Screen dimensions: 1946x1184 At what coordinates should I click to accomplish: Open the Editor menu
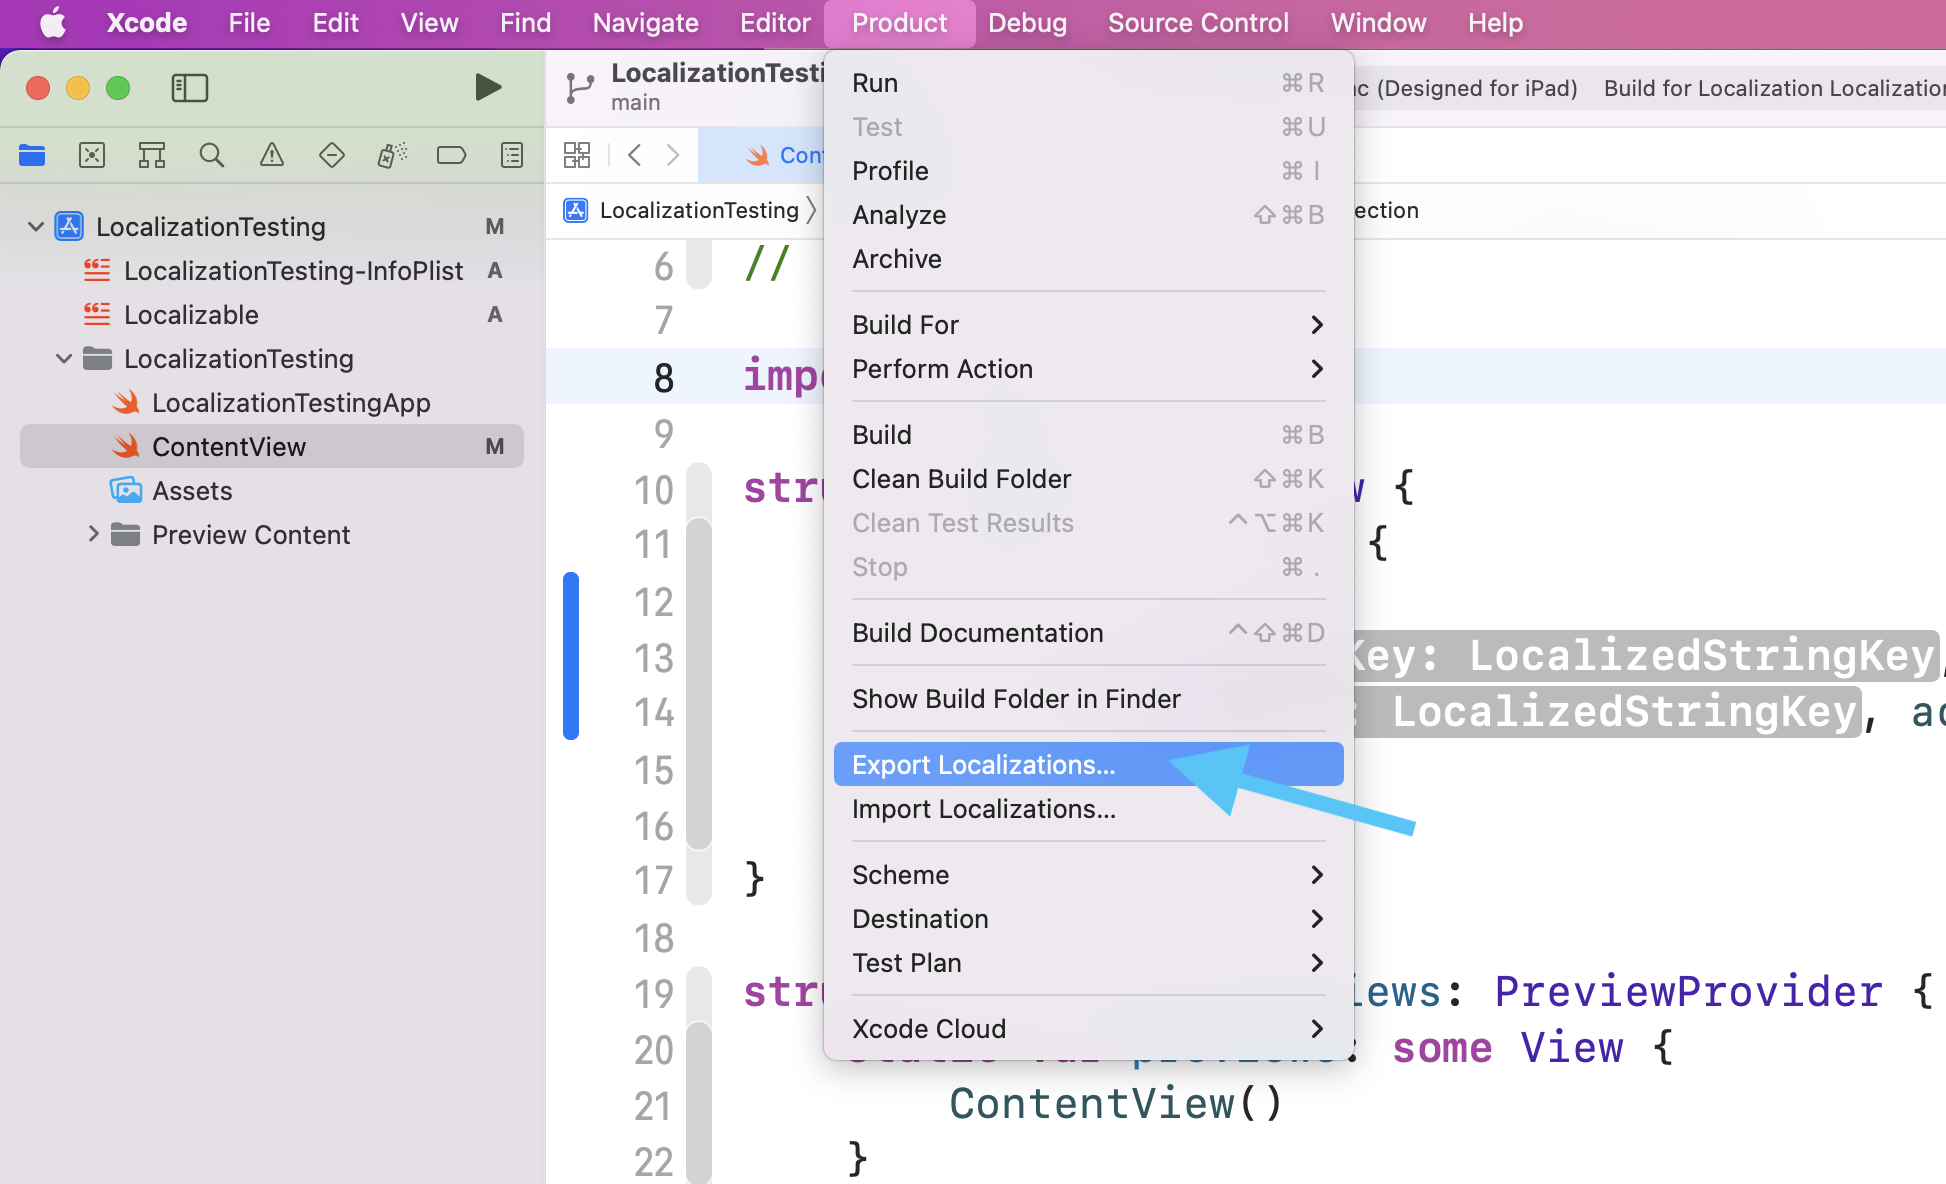775,22
